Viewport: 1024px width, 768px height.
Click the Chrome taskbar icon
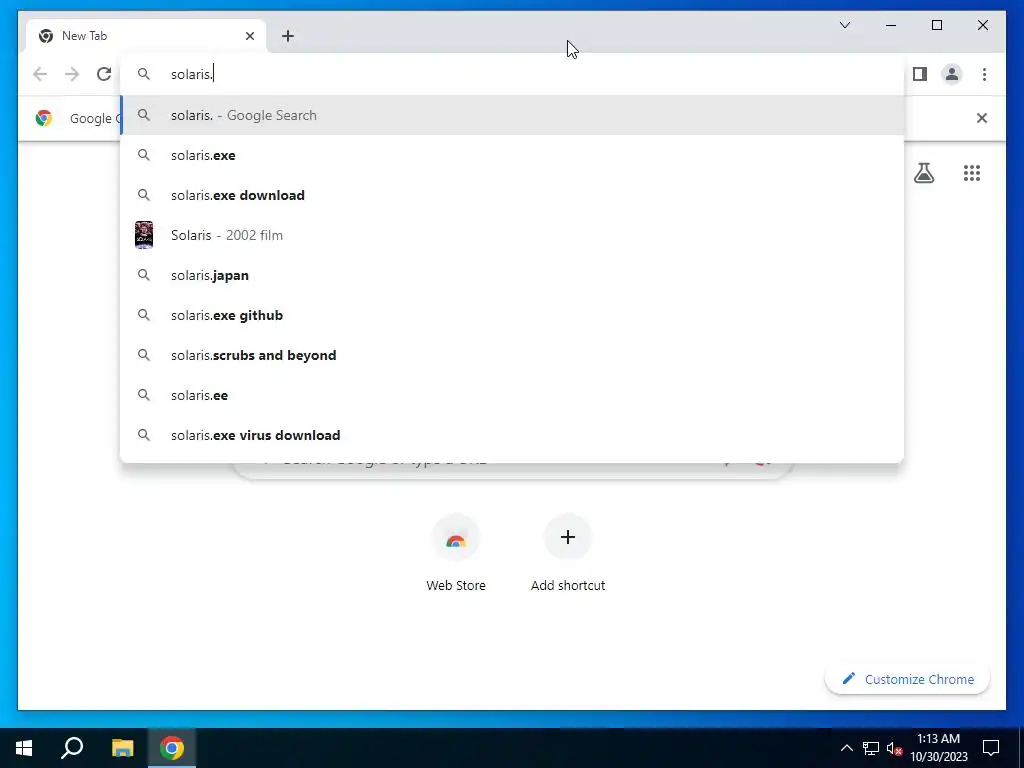coord(172,748)
